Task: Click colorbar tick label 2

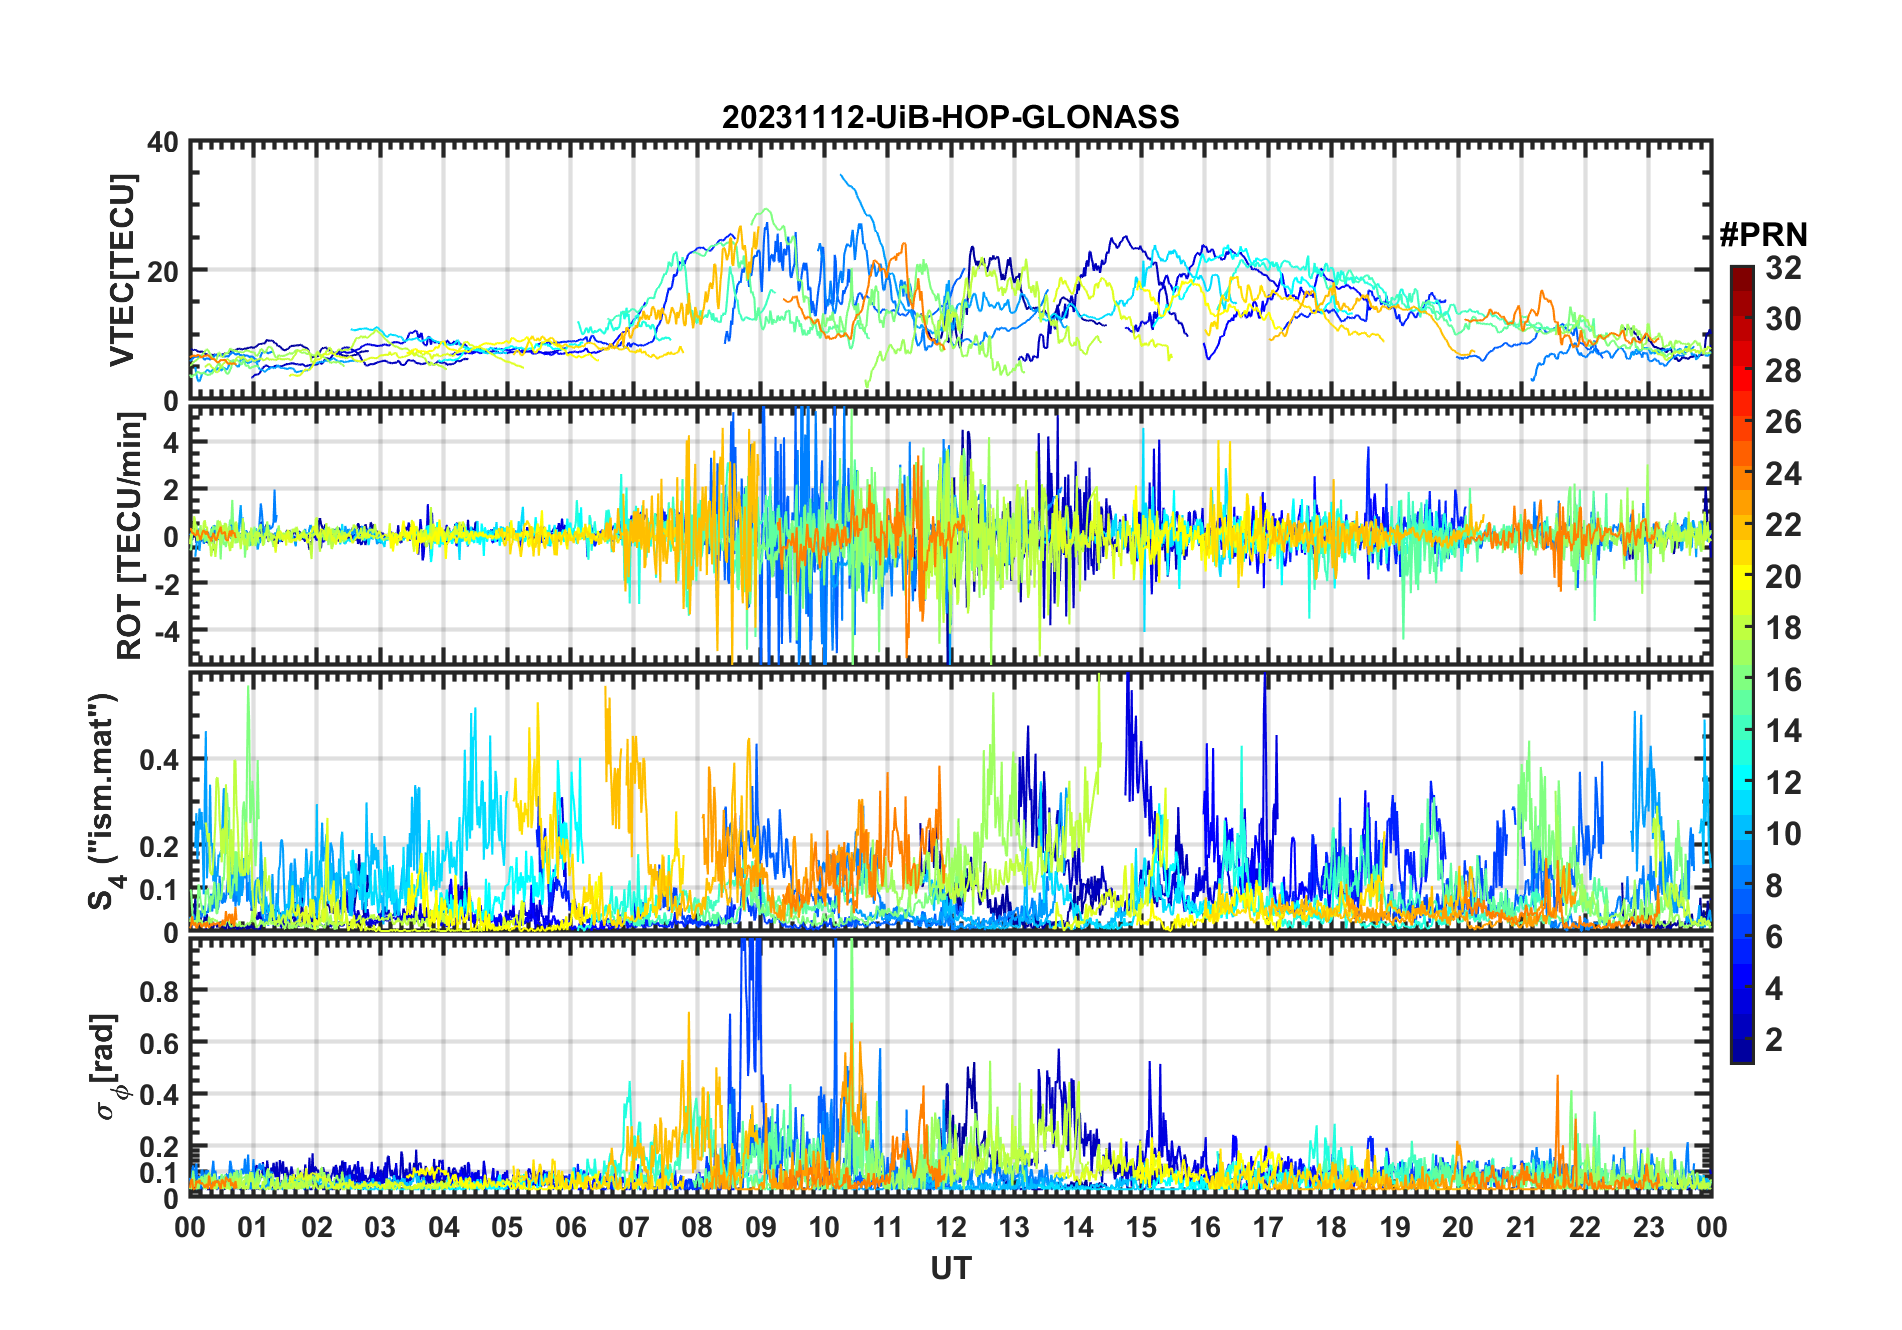Action: (x=1774, y=1040)
